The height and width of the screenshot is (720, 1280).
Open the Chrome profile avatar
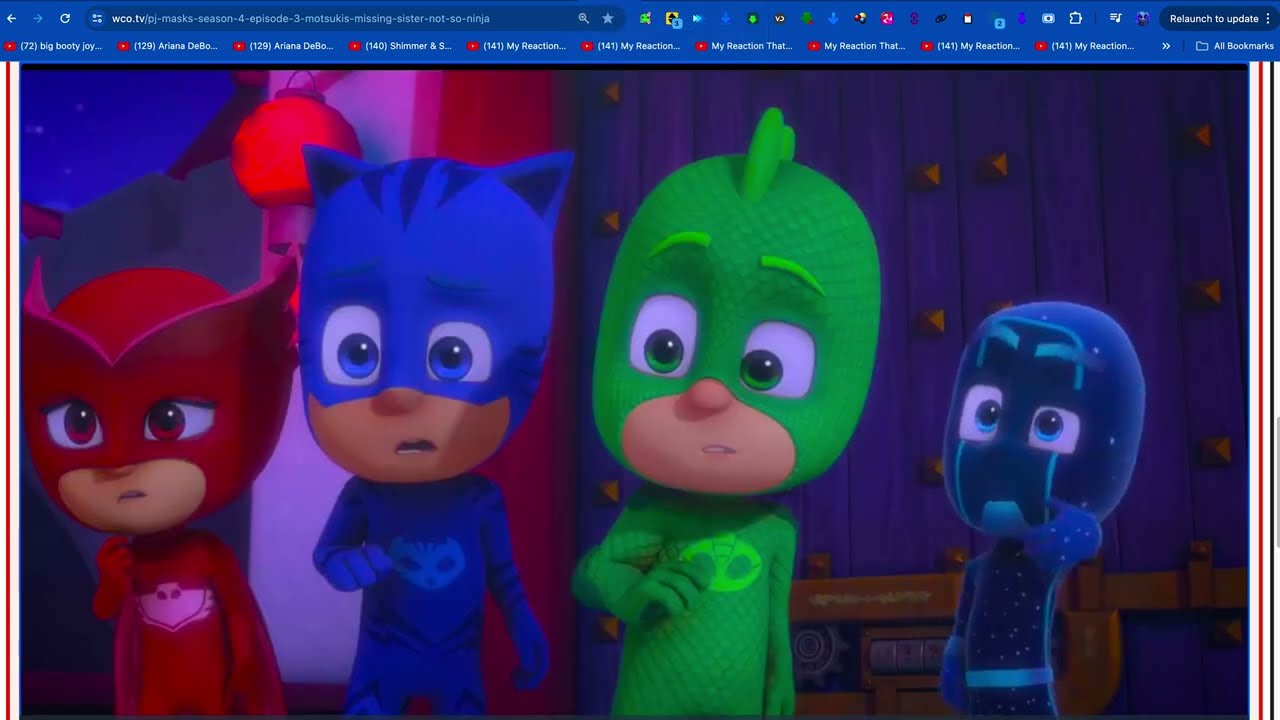[x=1143, y=18]
